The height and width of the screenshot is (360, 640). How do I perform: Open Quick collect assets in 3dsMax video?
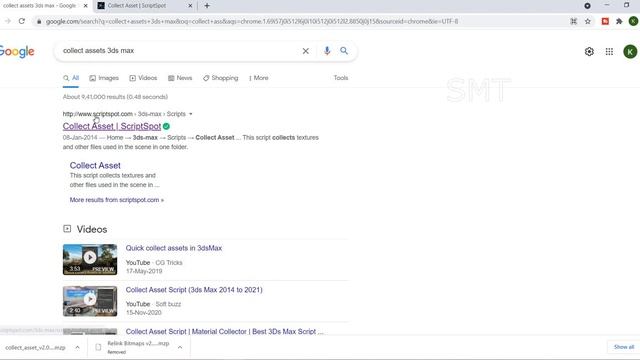[x=174, y=248]
